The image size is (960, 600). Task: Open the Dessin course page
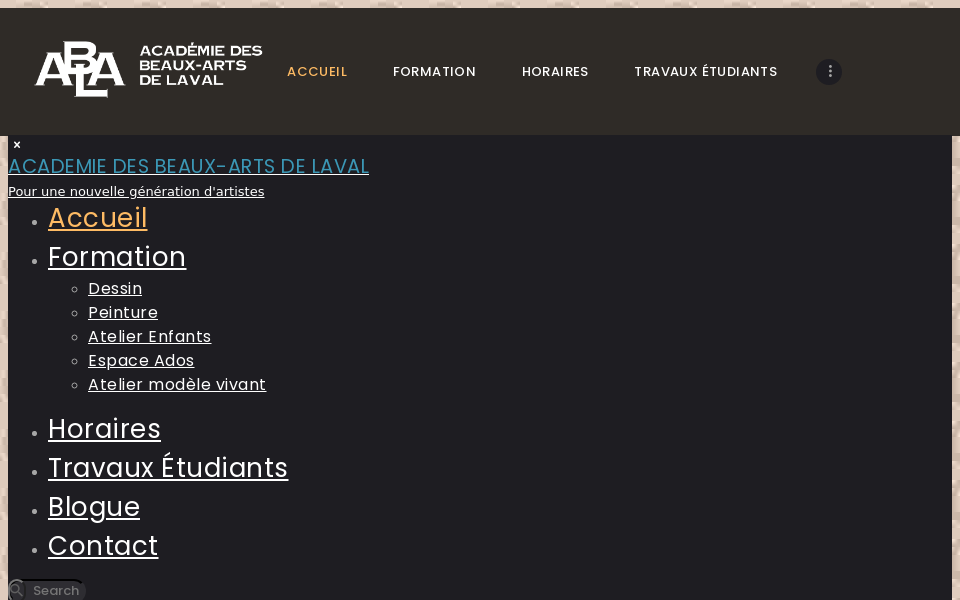point(115,289)
